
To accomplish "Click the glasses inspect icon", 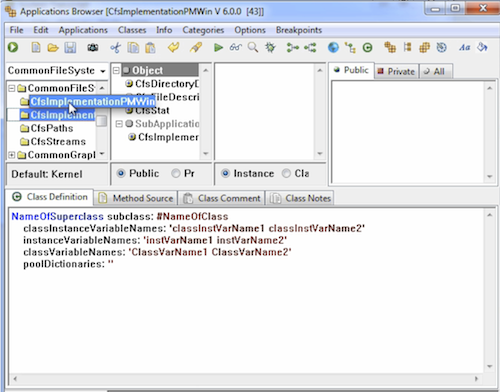I will pos(235,48).
